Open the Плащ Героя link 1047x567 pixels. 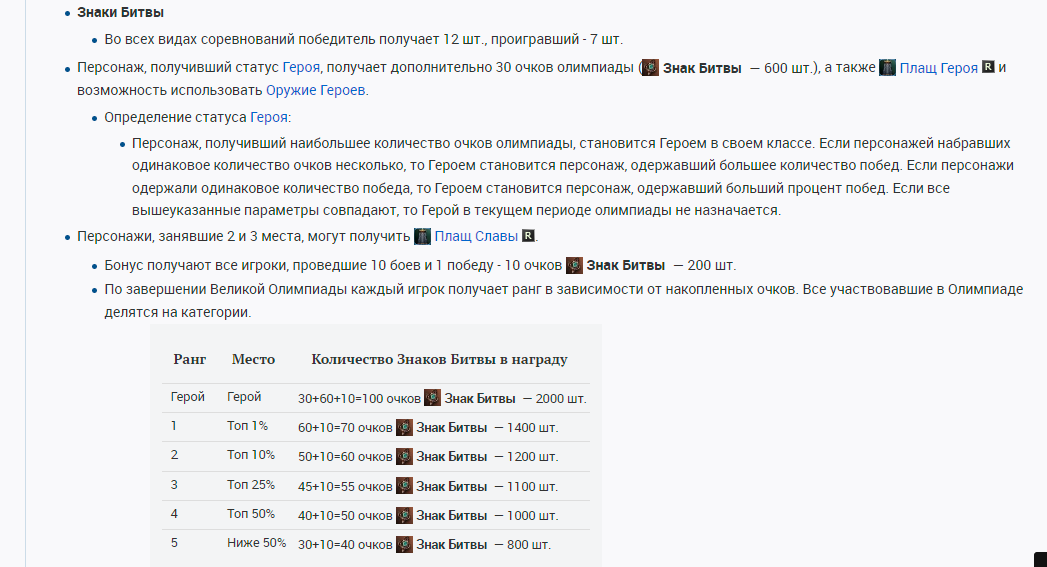pyautogui.click(x=938, y=68)
